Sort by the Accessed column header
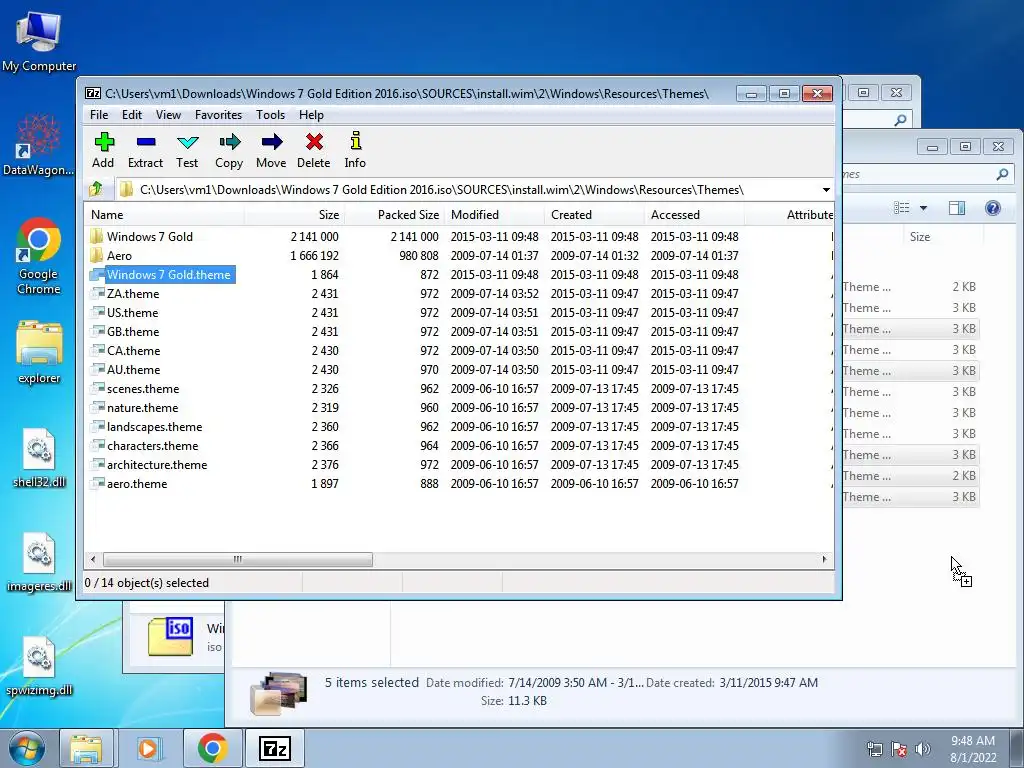The image size is (1024, 768). click(x=694, y=215)
